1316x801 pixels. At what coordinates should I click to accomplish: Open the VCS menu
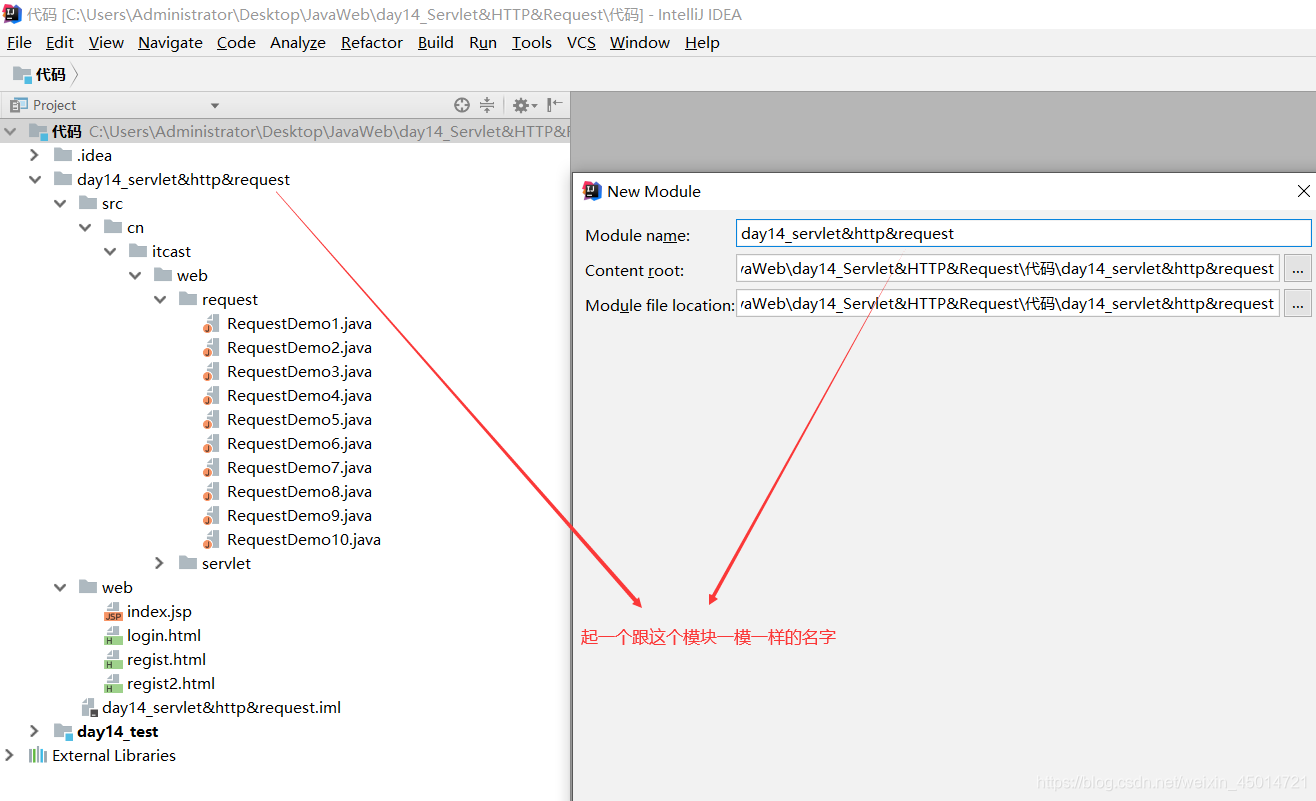581,42
